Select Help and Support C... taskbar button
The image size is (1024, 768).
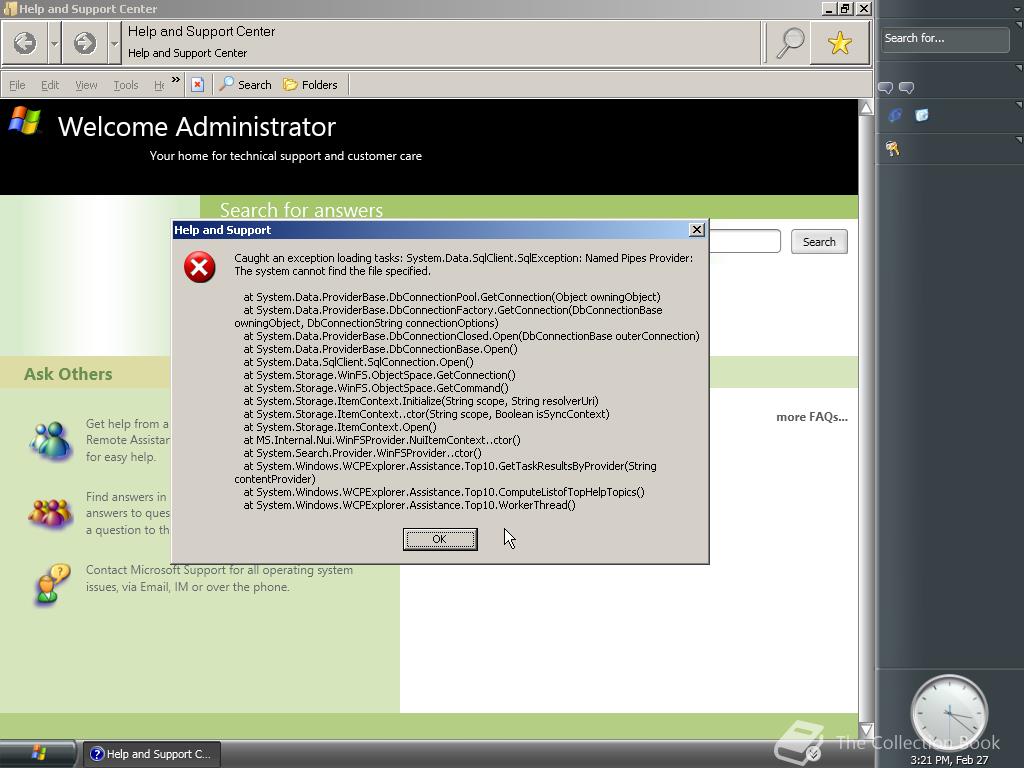pyautogui.click(x=152, y=754)
